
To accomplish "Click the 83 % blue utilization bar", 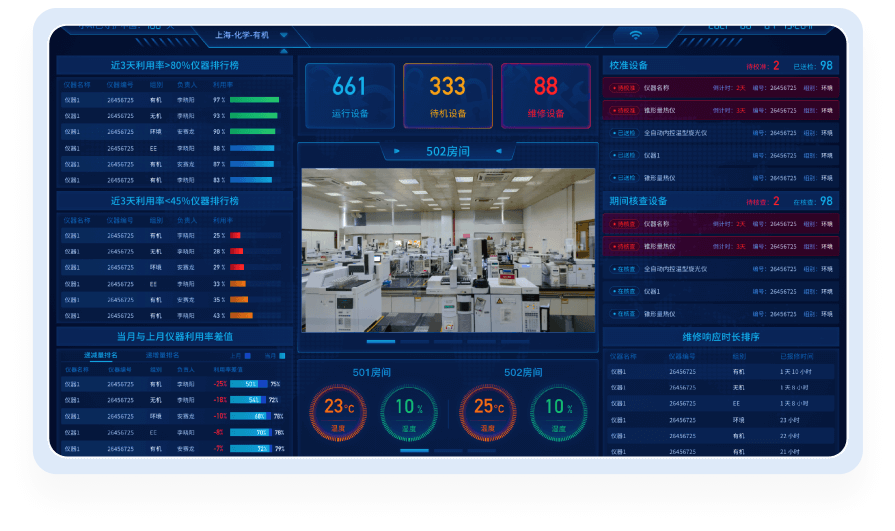I will click(x=251, y=180).
